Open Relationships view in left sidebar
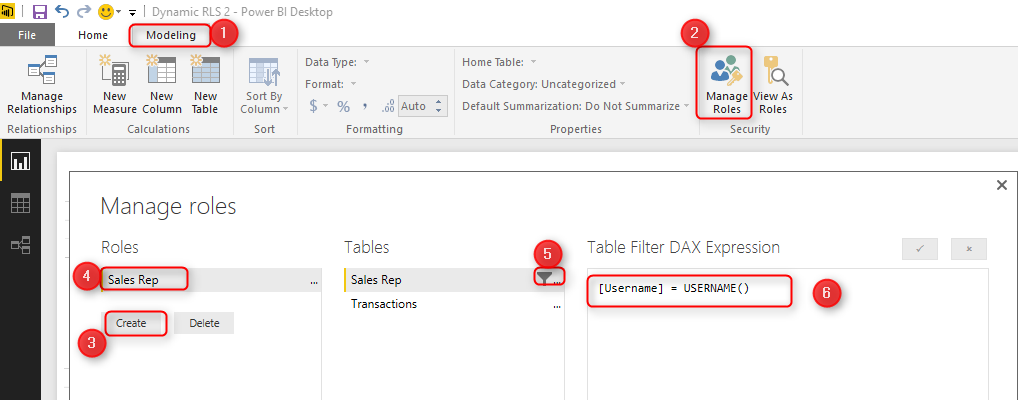 [20, 244]
